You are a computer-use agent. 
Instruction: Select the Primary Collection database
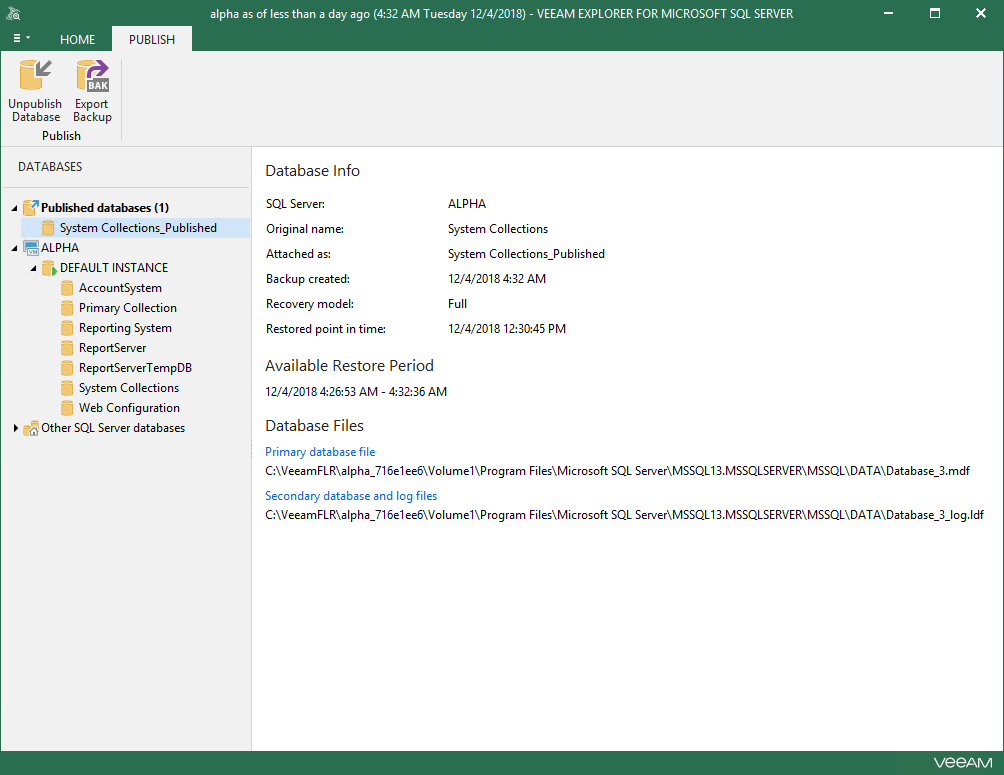coord(127,308)
